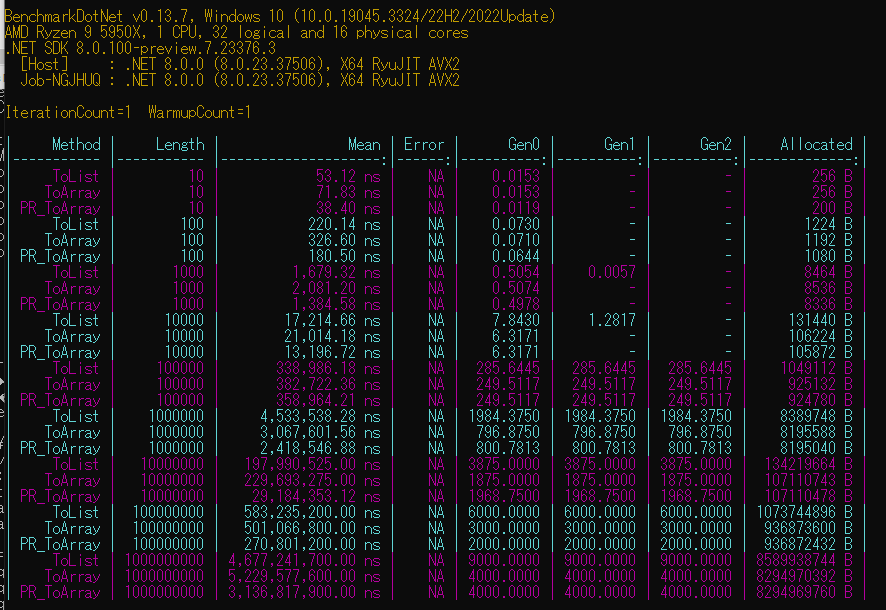
Task: Click the Gen0 value 7.8430
Action: tap(516, 321)
